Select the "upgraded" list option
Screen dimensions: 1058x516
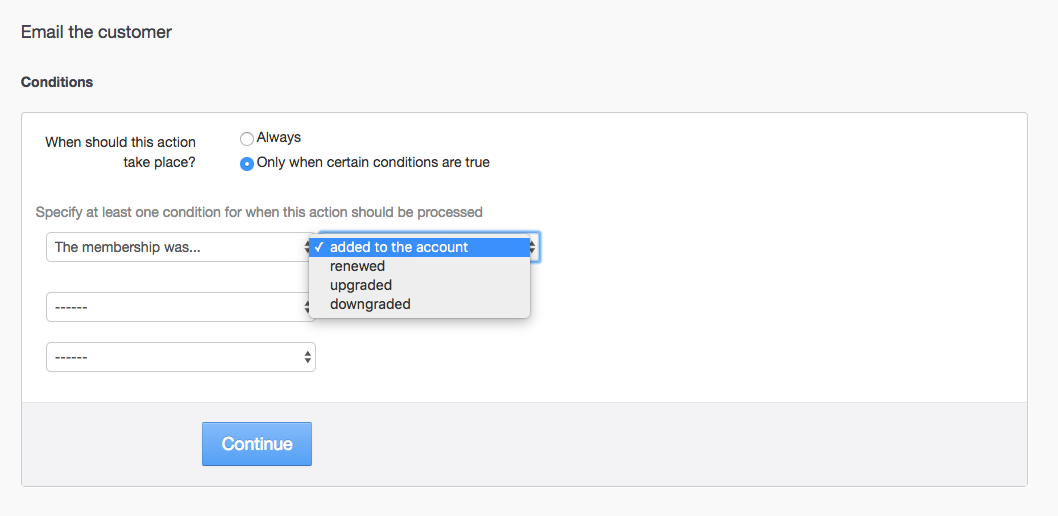(x=361, y=285)
